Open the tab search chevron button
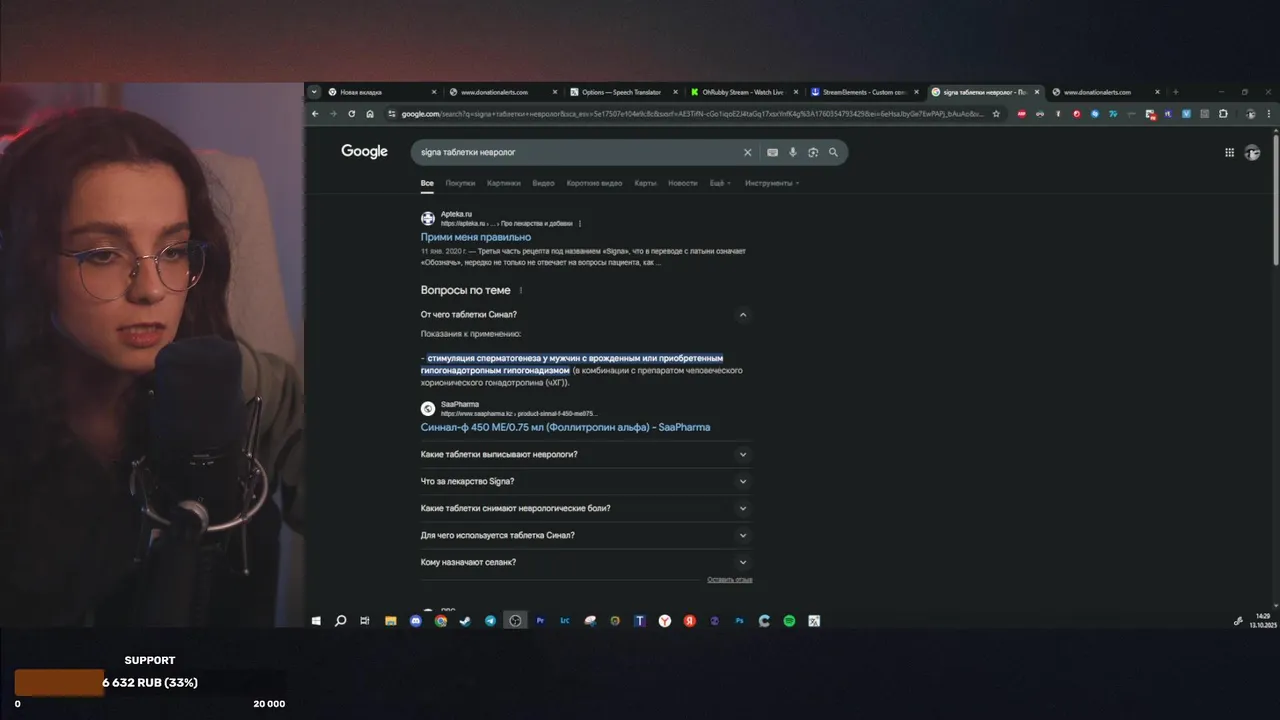The width and height of the screenshot is (1280, 720). tap(314, 92)
